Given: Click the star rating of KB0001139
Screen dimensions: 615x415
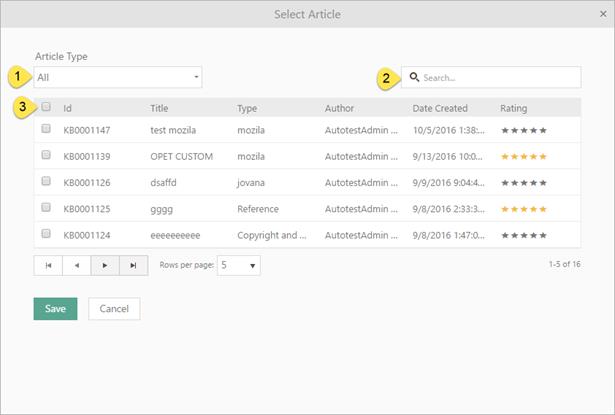Looking at the screenshot, I should tap(524, 157).
